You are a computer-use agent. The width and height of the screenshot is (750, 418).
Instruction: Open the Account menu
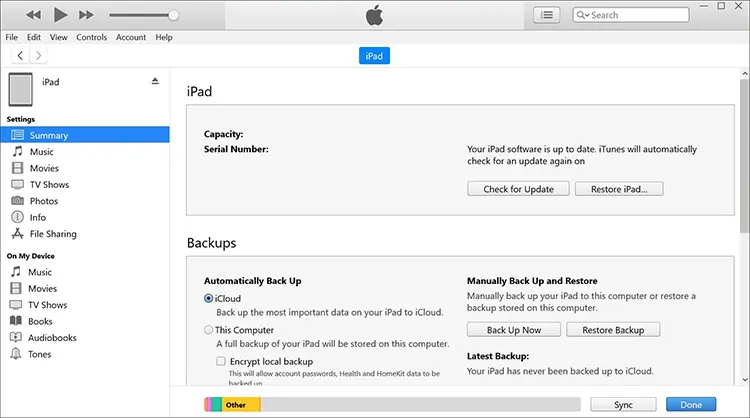[x=131, y=37]
